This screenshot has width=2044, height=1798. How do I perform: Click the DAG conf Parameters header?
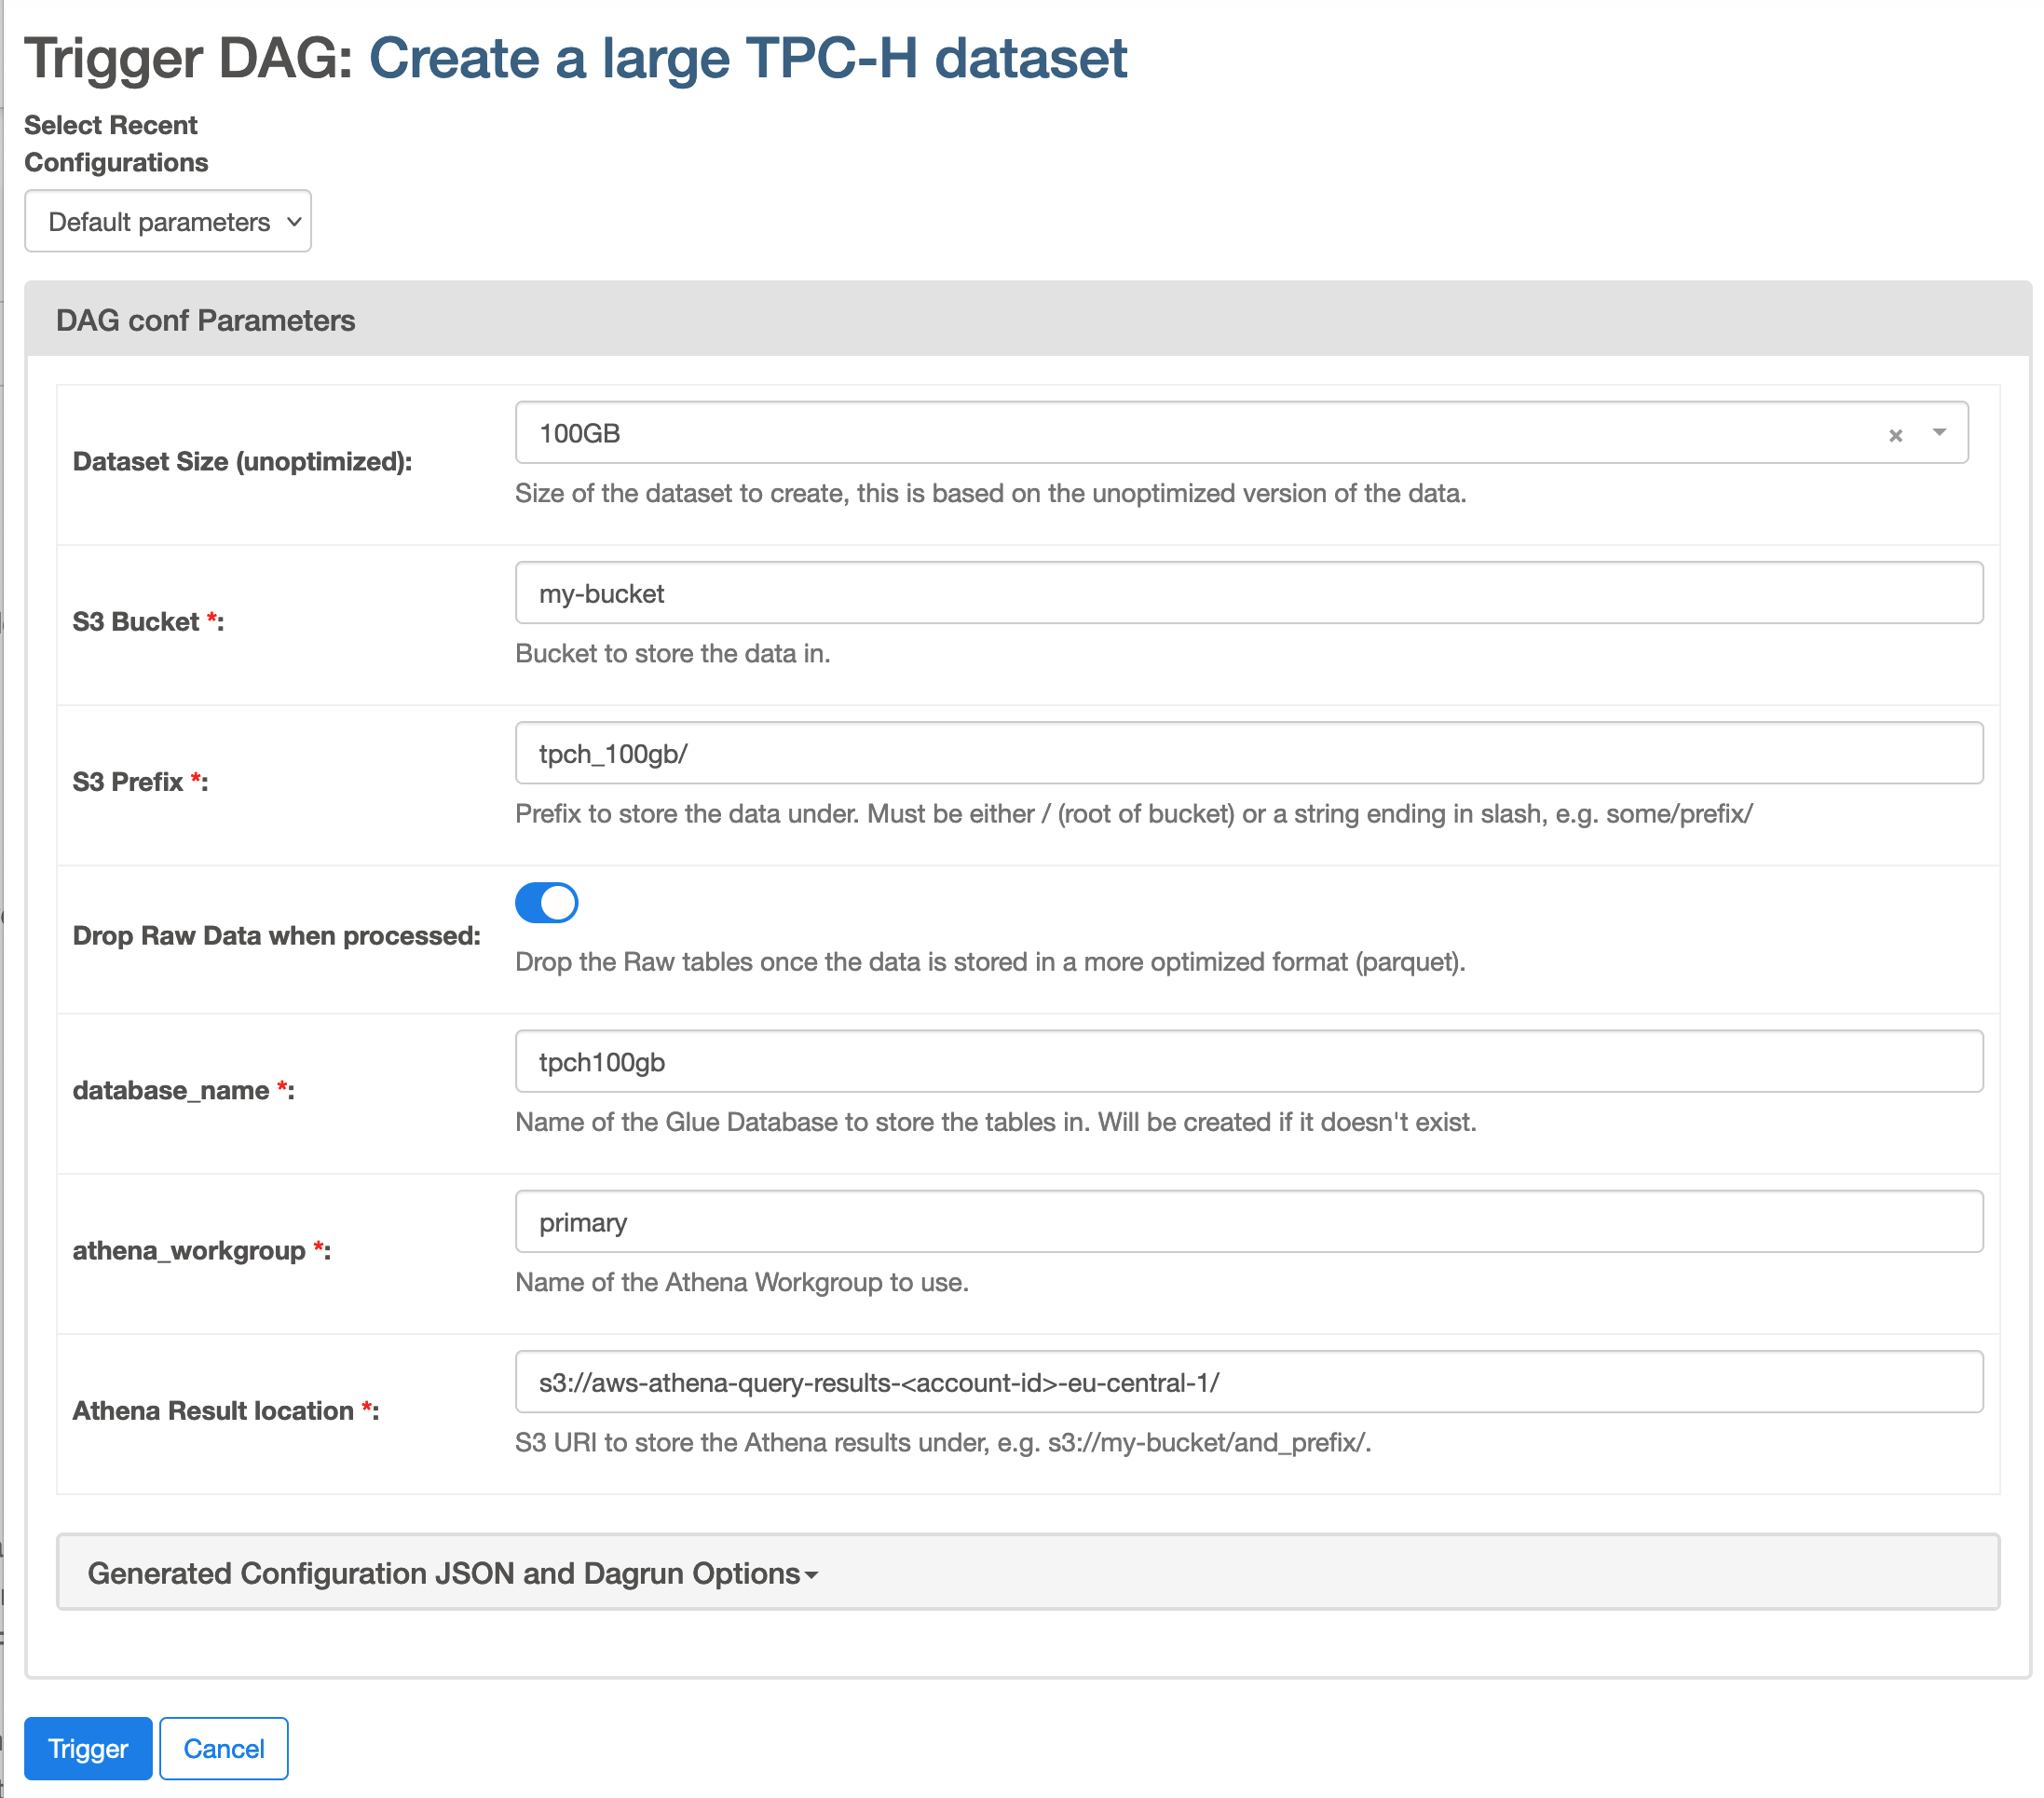pos(1028,320)
